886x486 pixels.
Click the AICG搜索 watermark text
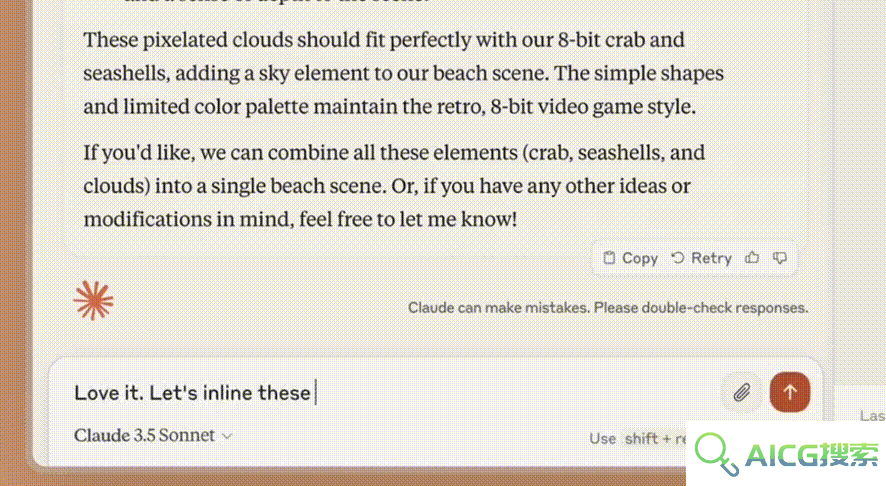(812, 455)
